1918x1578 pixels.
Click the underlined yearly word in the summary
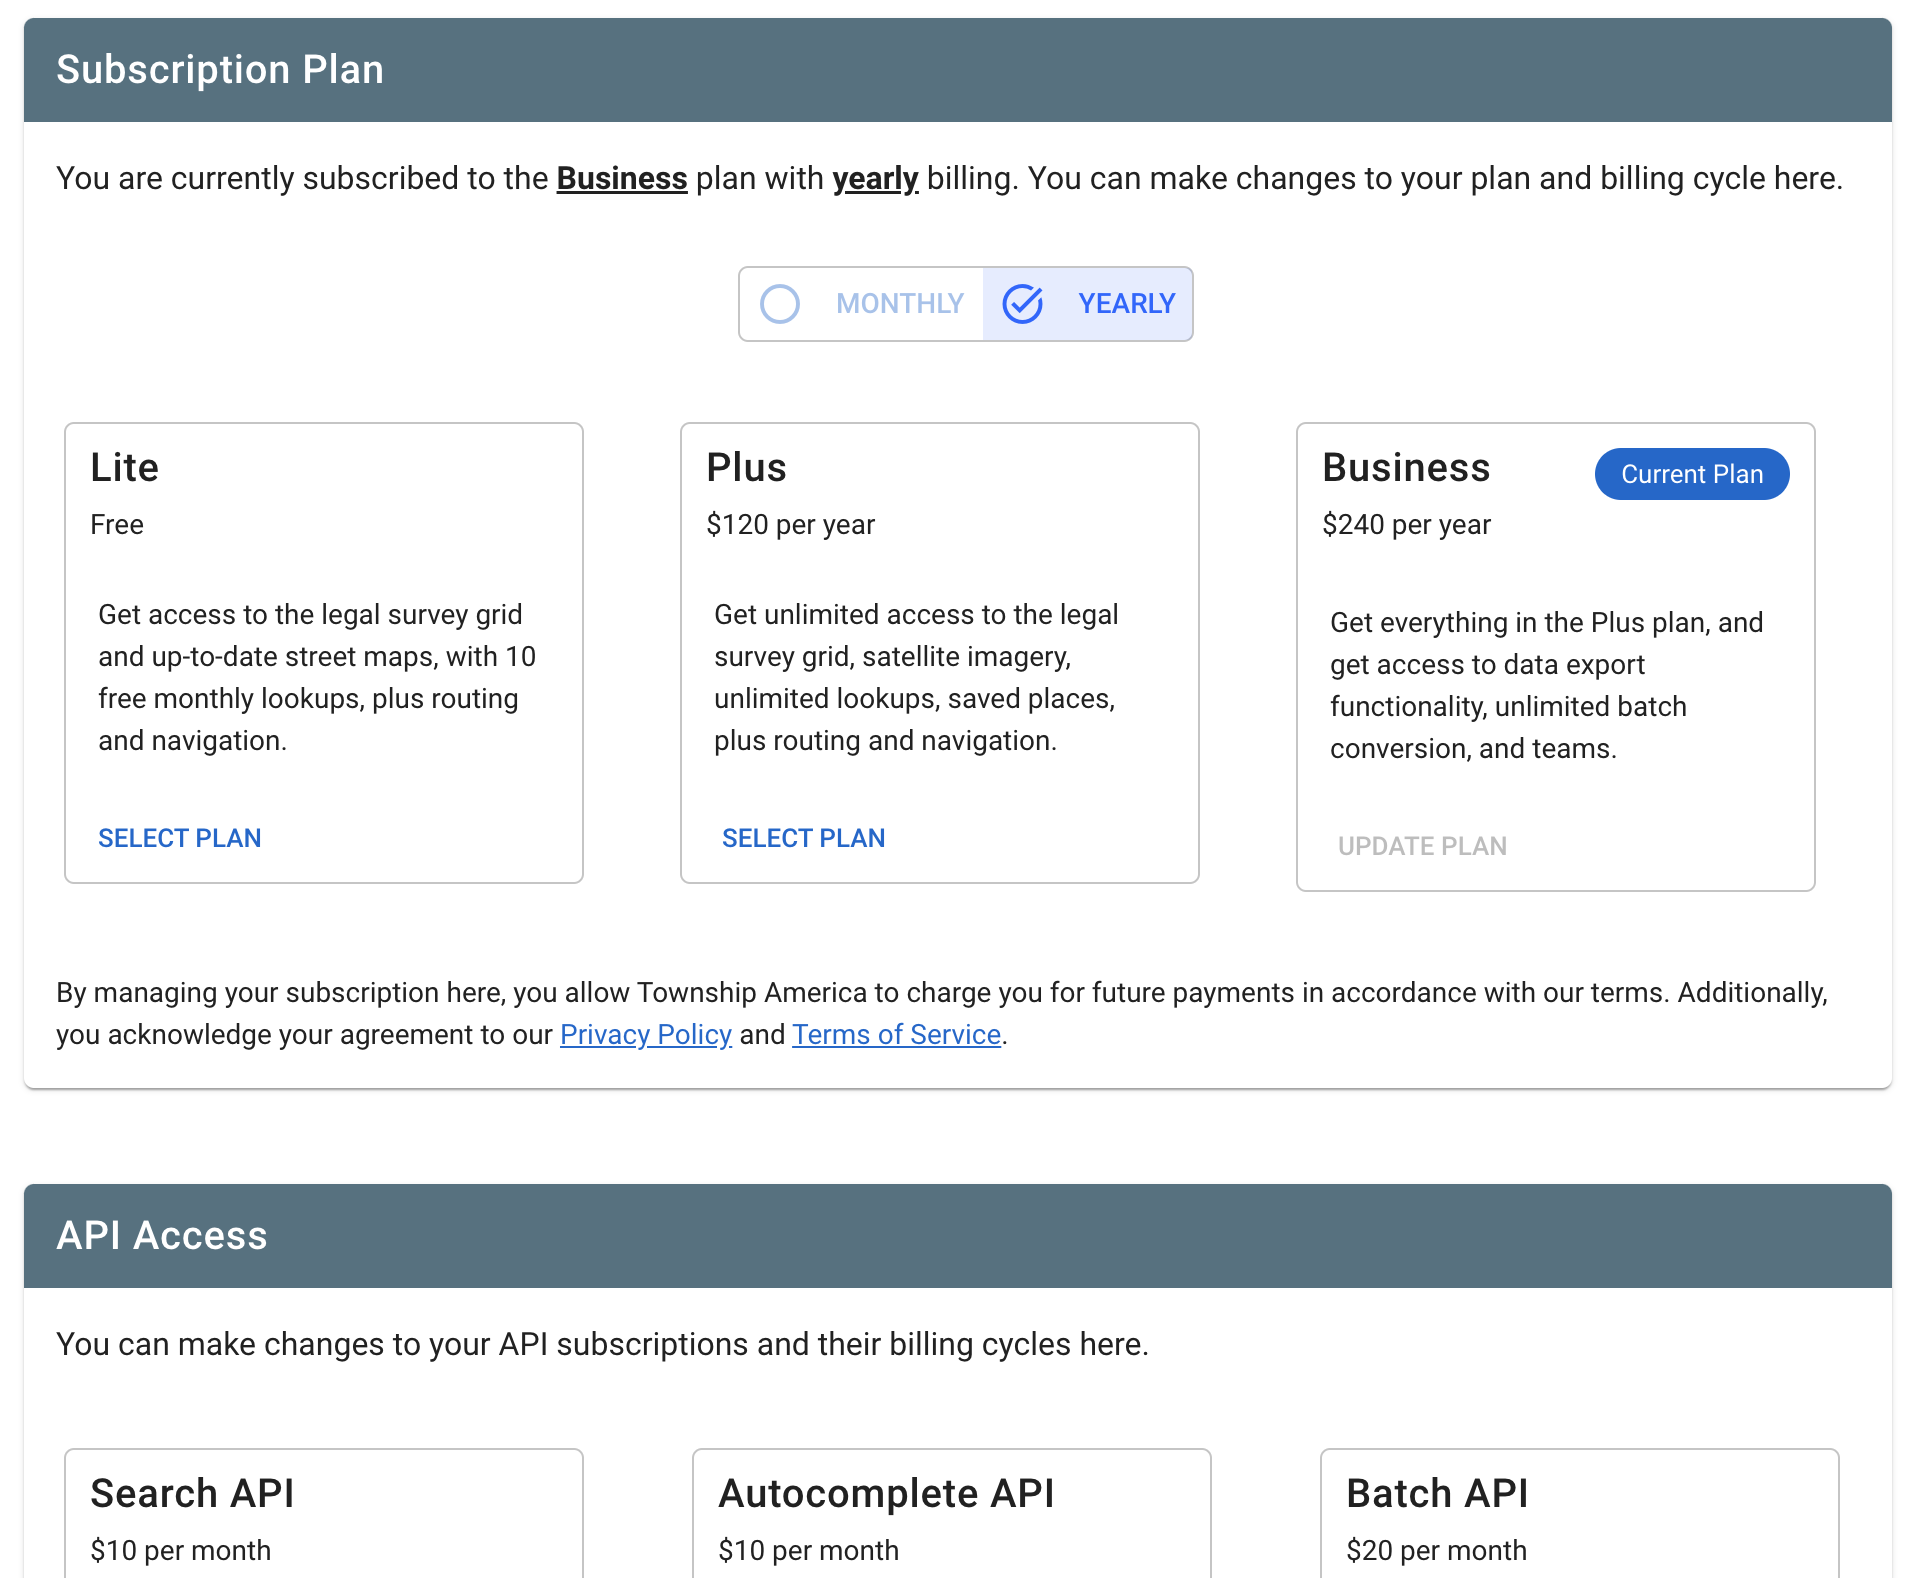[x=875, y=178]
